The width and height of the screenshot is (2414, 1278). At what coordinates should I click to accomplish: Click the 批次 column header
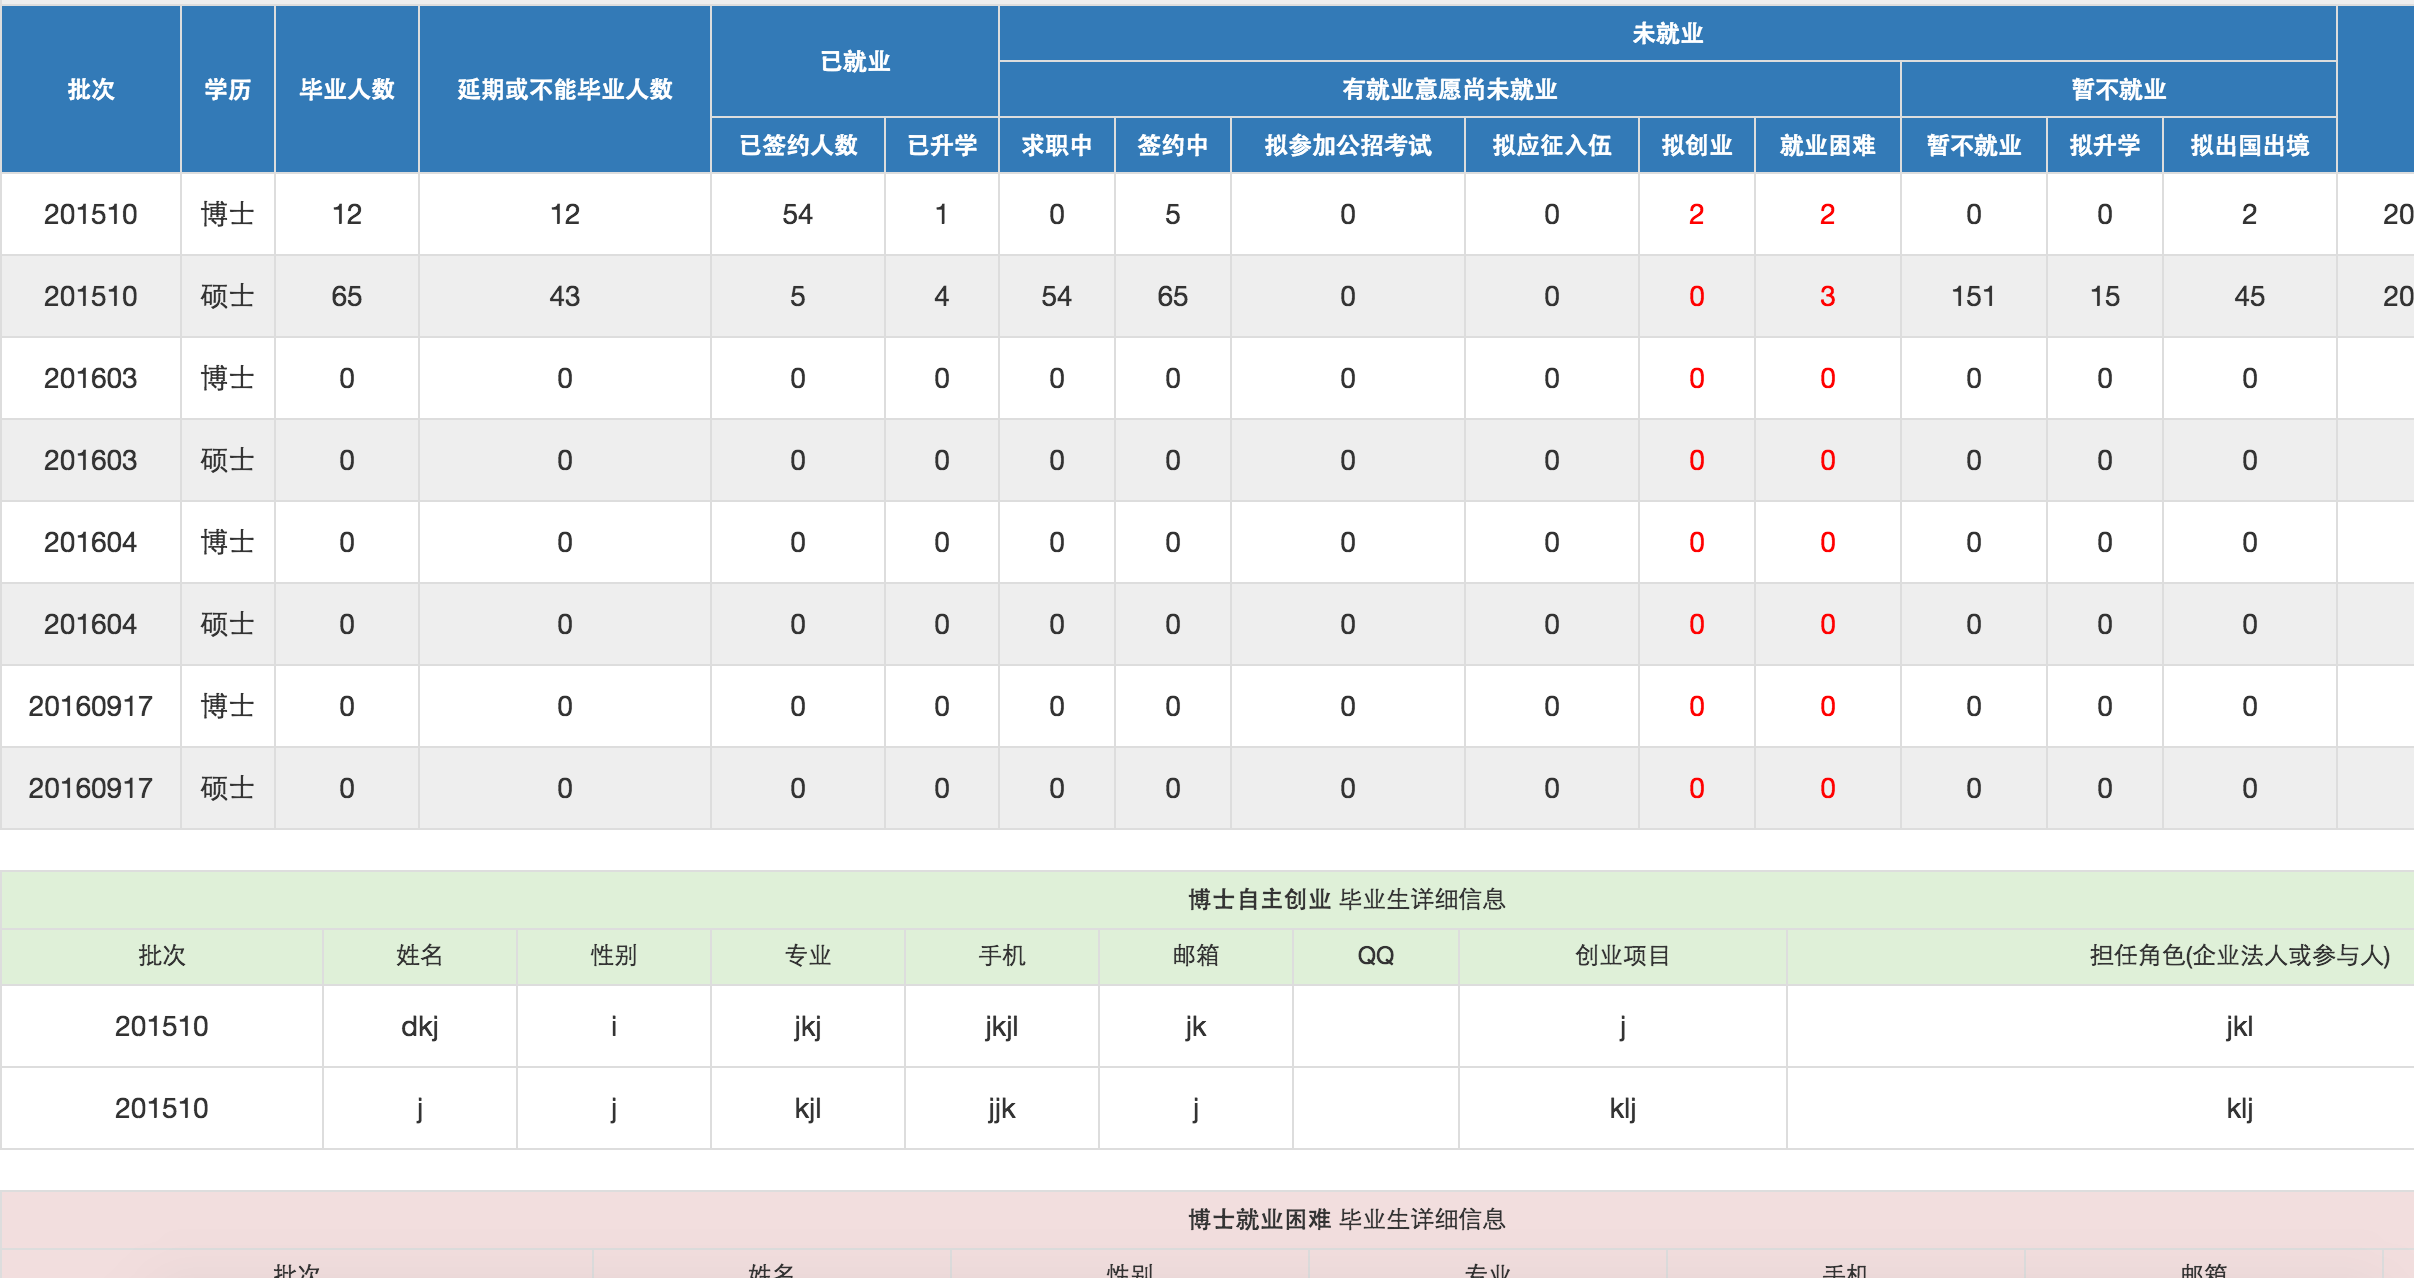pos(91,89)
